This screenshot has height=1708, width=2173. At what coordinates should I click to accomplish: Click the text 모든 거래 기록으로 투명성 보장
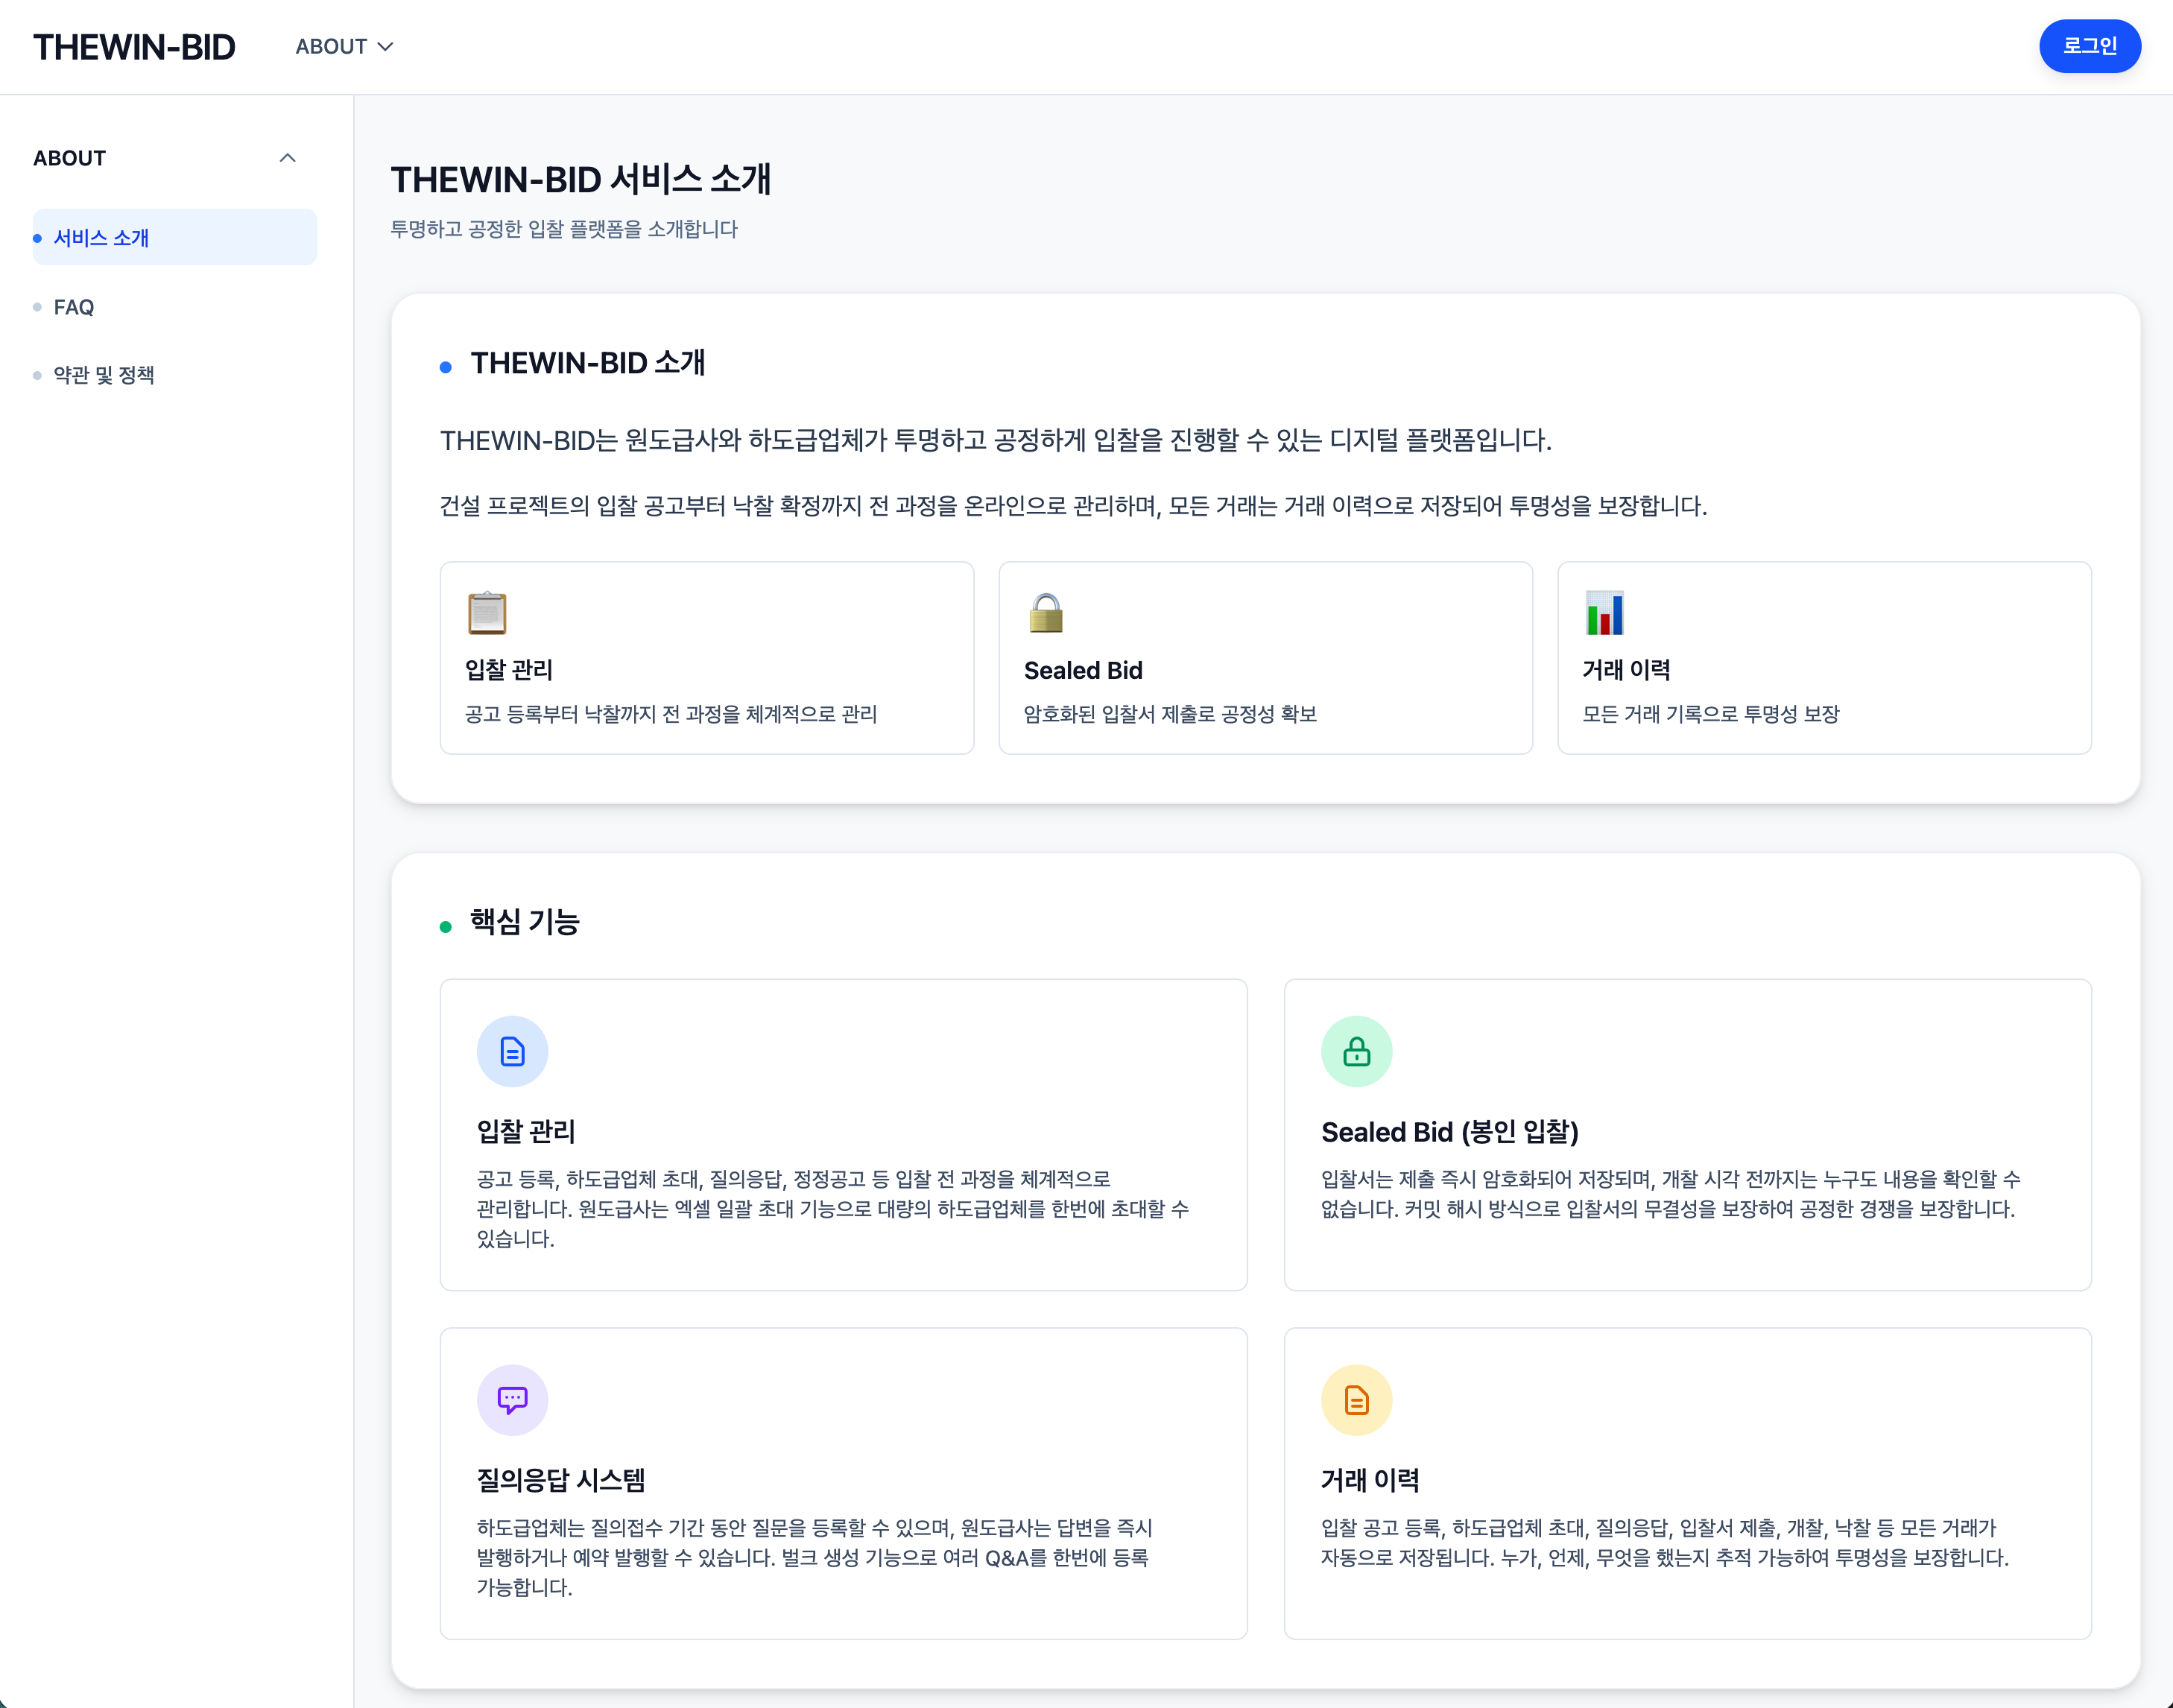[1711, 714]
